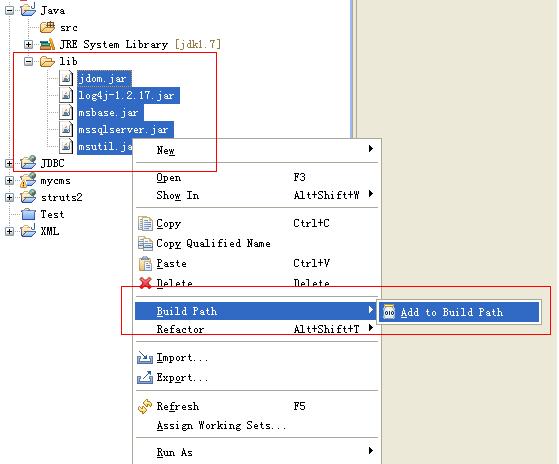The image size is (559, 464).
Task: Choose Add to Build Path
Action: pos(459,312)
